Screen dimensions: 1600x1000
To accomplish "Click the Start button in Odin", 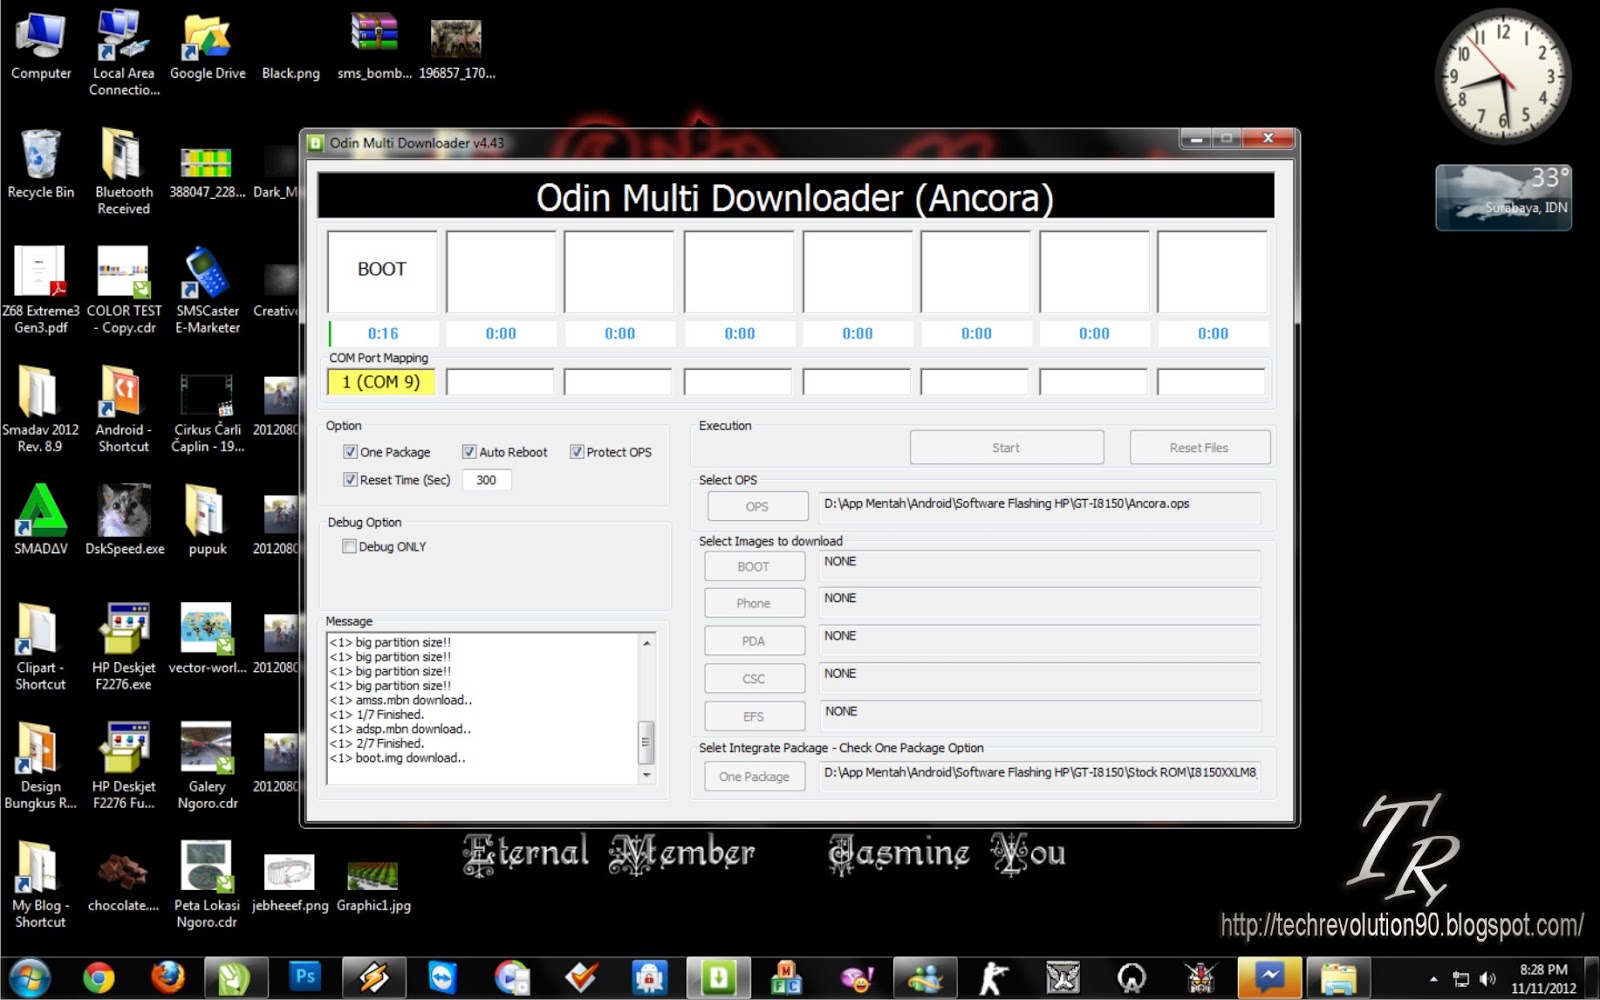I will pyautogui.click(x=1007, y=448).
